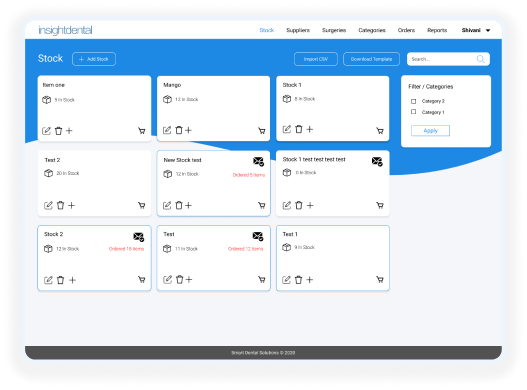Screen dimensions: 527x390
Task: Check the Category 1 filter box
Action: click(413, 112)
